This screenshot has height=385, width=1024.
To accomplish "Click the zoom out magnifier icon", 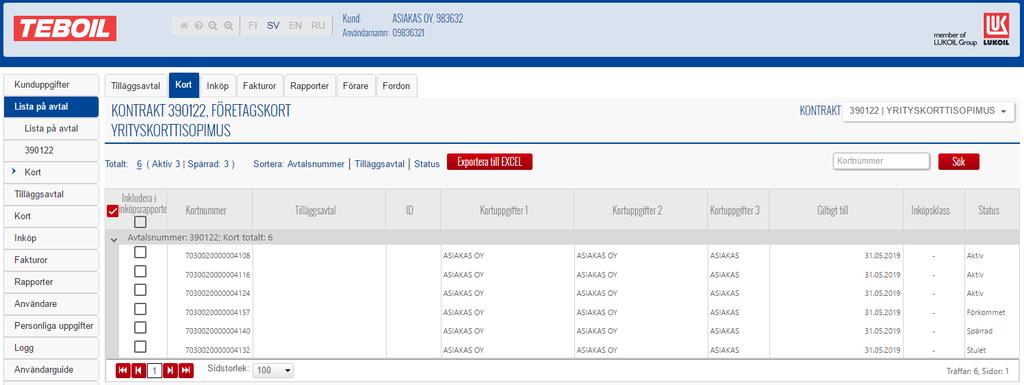I will [213, 25].
